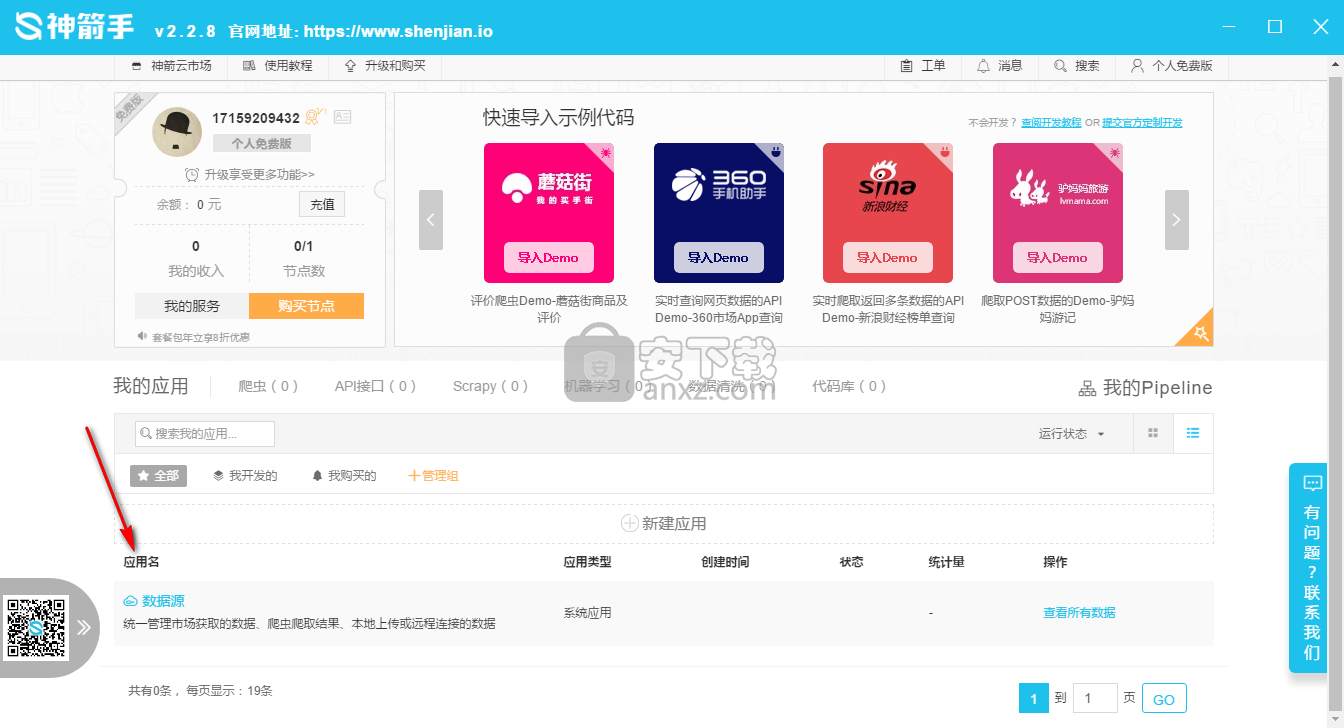Click orange corner icon of demo panel
Viewport: 1344px width, 728px height.
(x=1198, y=331)
